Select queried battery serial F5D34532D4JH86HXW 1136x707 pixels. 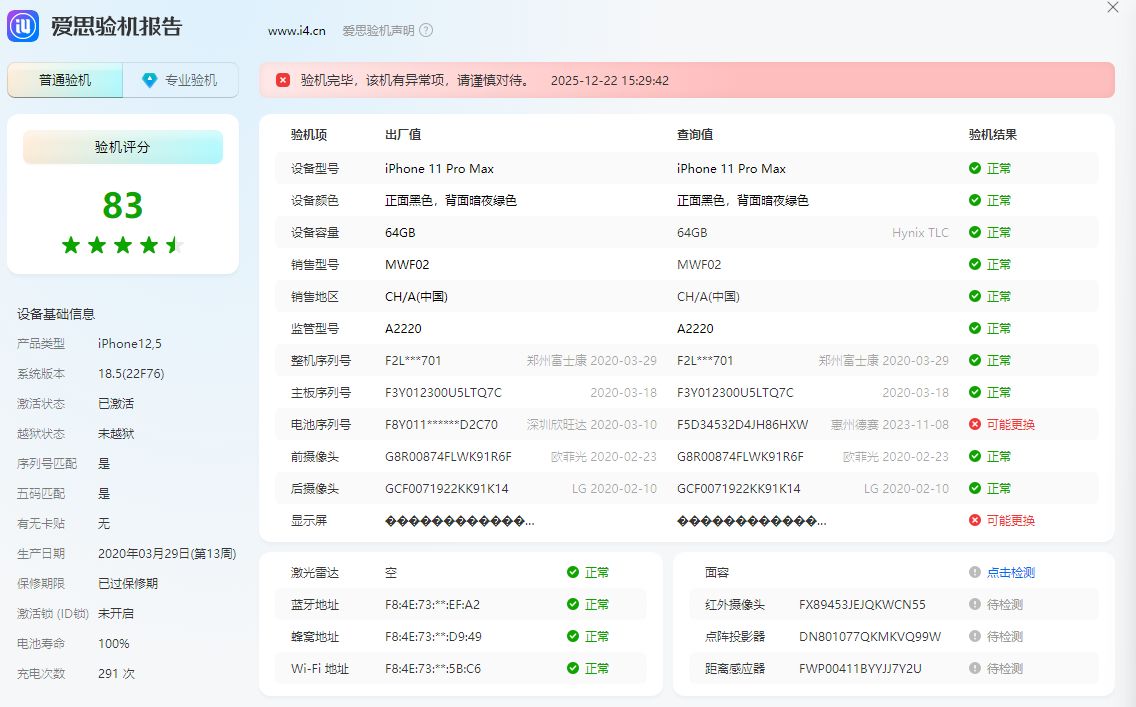point(743,424)
